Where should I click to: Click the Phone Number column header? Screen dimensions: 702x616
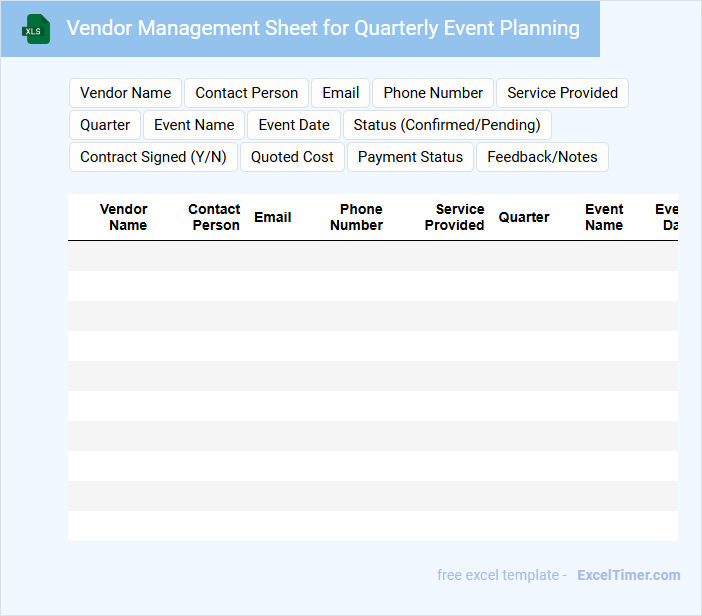358,217
